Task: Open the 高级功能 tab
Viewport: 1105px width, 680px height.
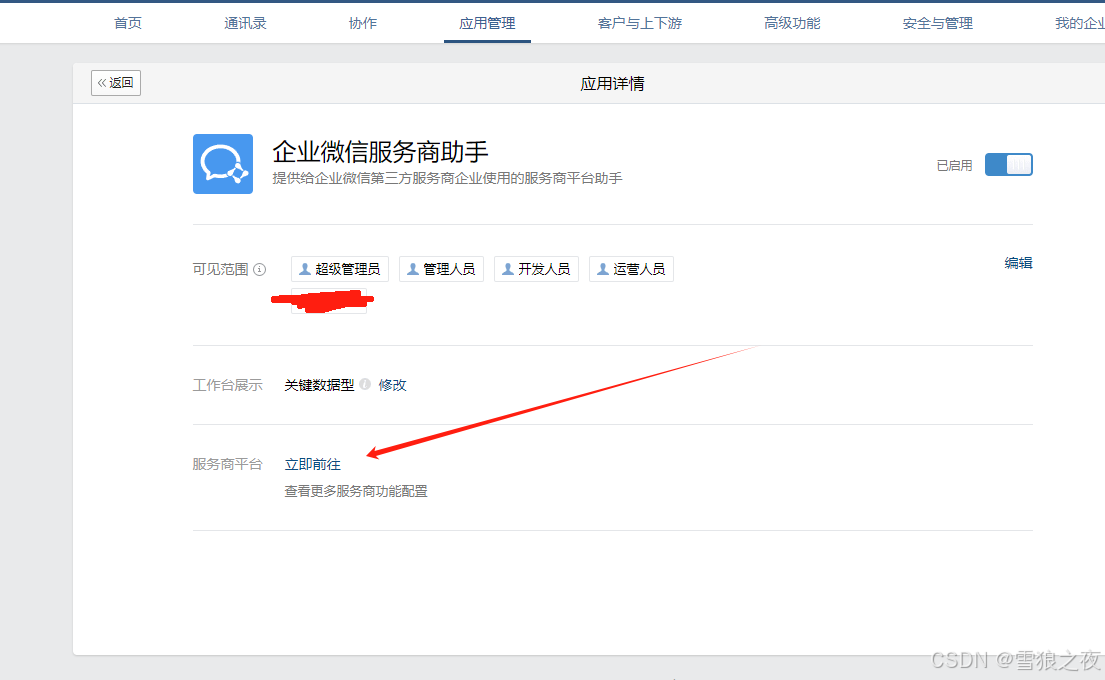Action: coord(792,23)
